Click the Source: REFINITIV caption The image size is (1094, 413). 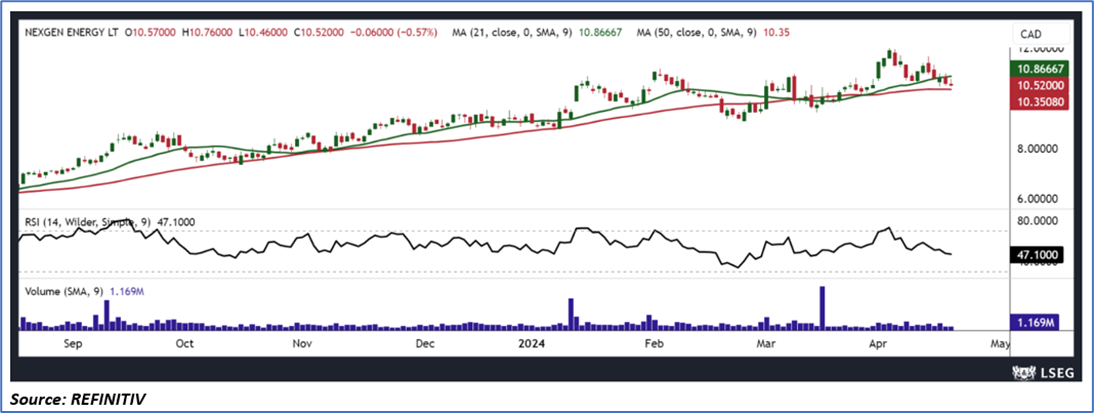coord(77,399)
